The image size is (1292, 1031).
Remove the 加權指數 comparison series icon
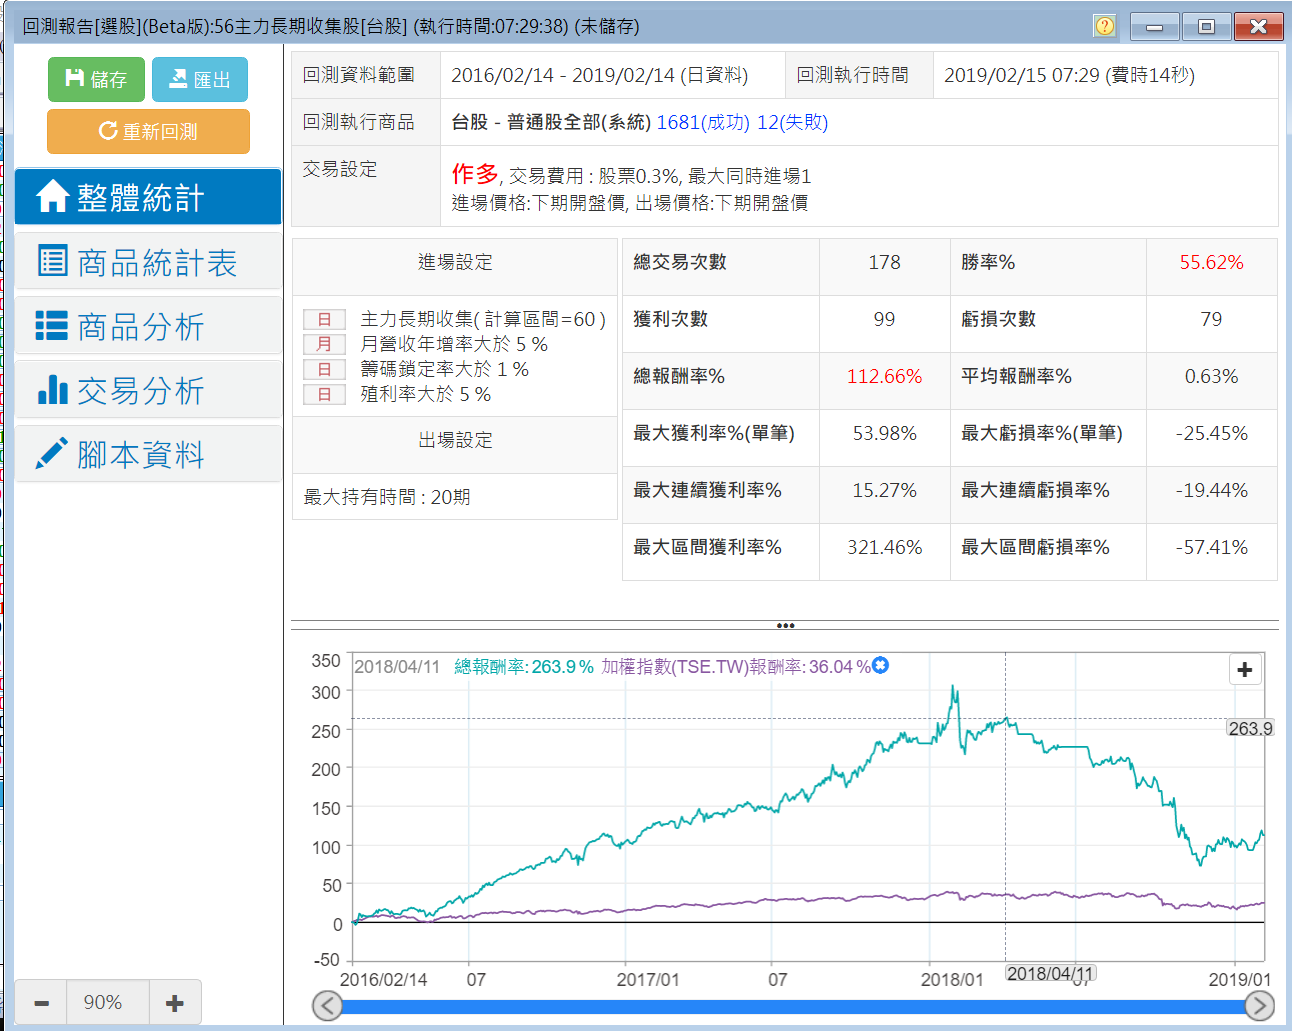coord(880,666)
